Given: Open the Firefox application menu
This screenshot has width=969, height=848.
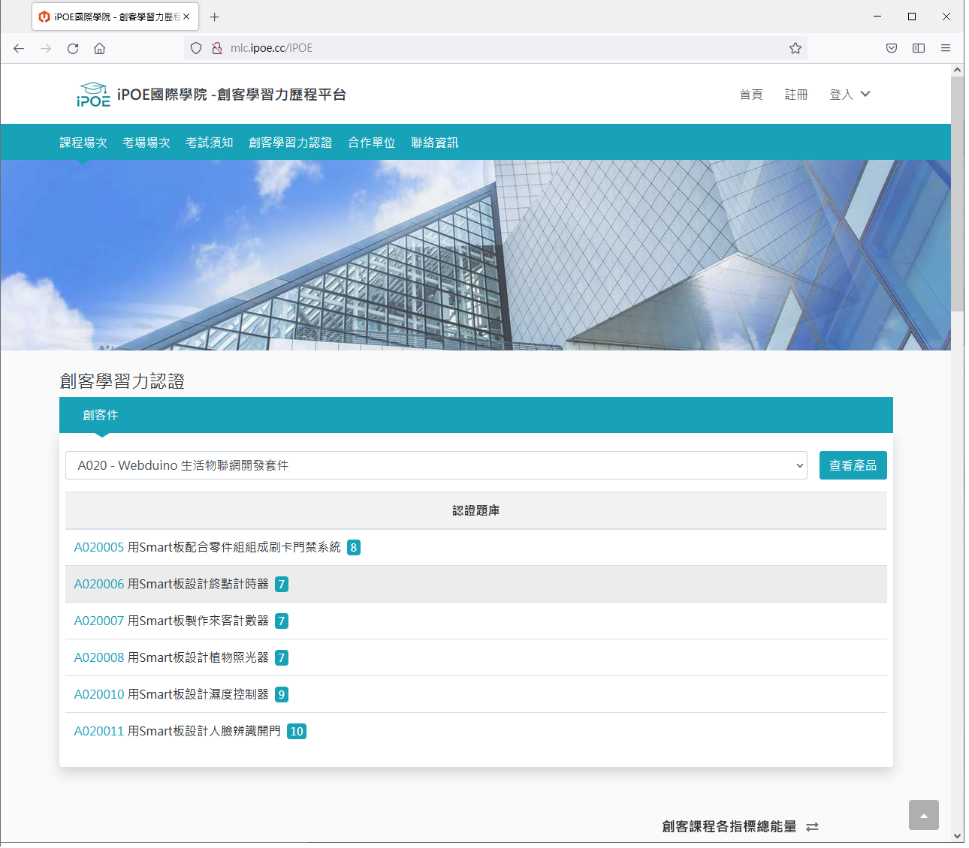Looking at the screenshot, I should click(945, 47).
